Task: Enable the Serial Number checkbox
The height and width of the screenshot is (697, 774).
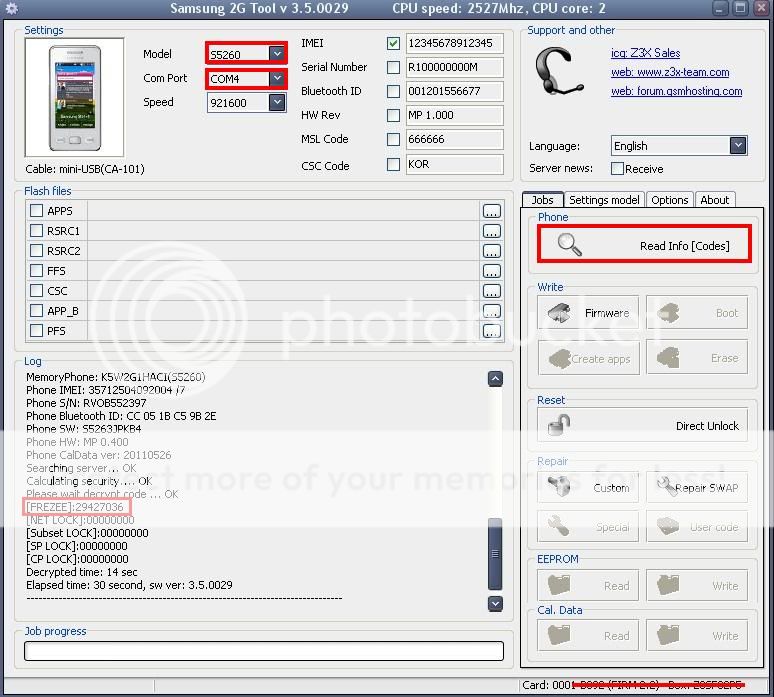Action: pos(393,68)
